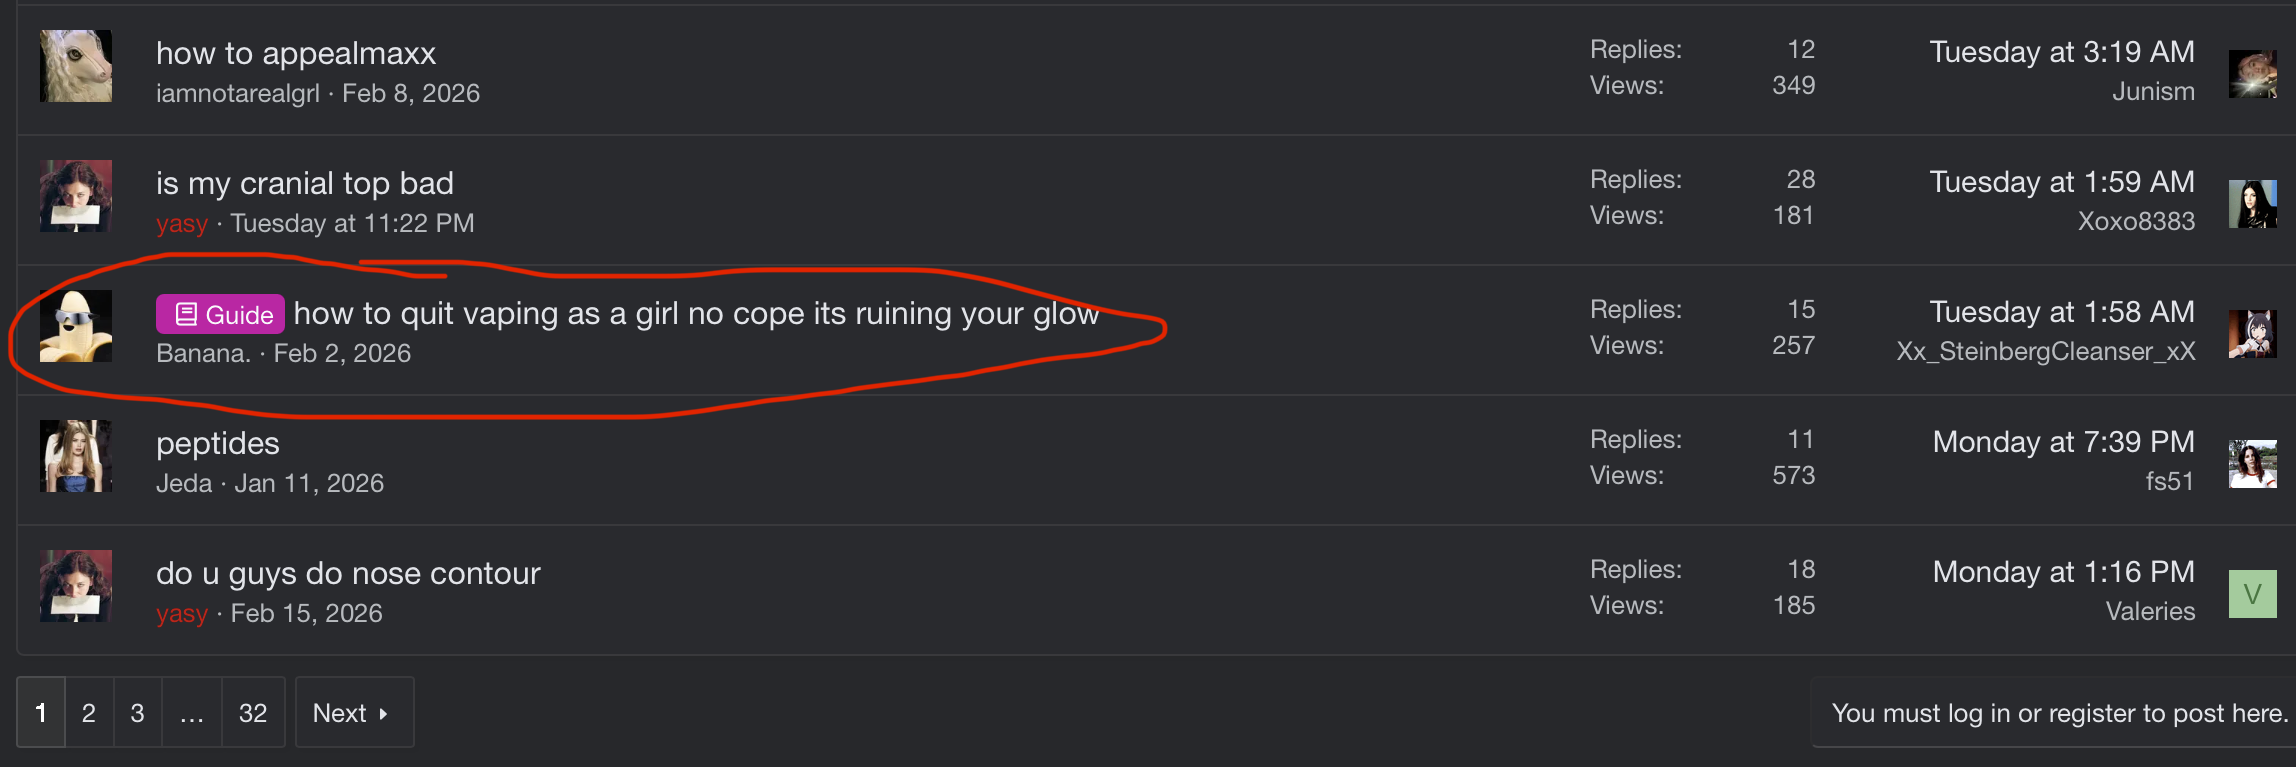Open "do u guys do nose contour"
This screenshot has width=2296, height=767.
coord(348,573)
